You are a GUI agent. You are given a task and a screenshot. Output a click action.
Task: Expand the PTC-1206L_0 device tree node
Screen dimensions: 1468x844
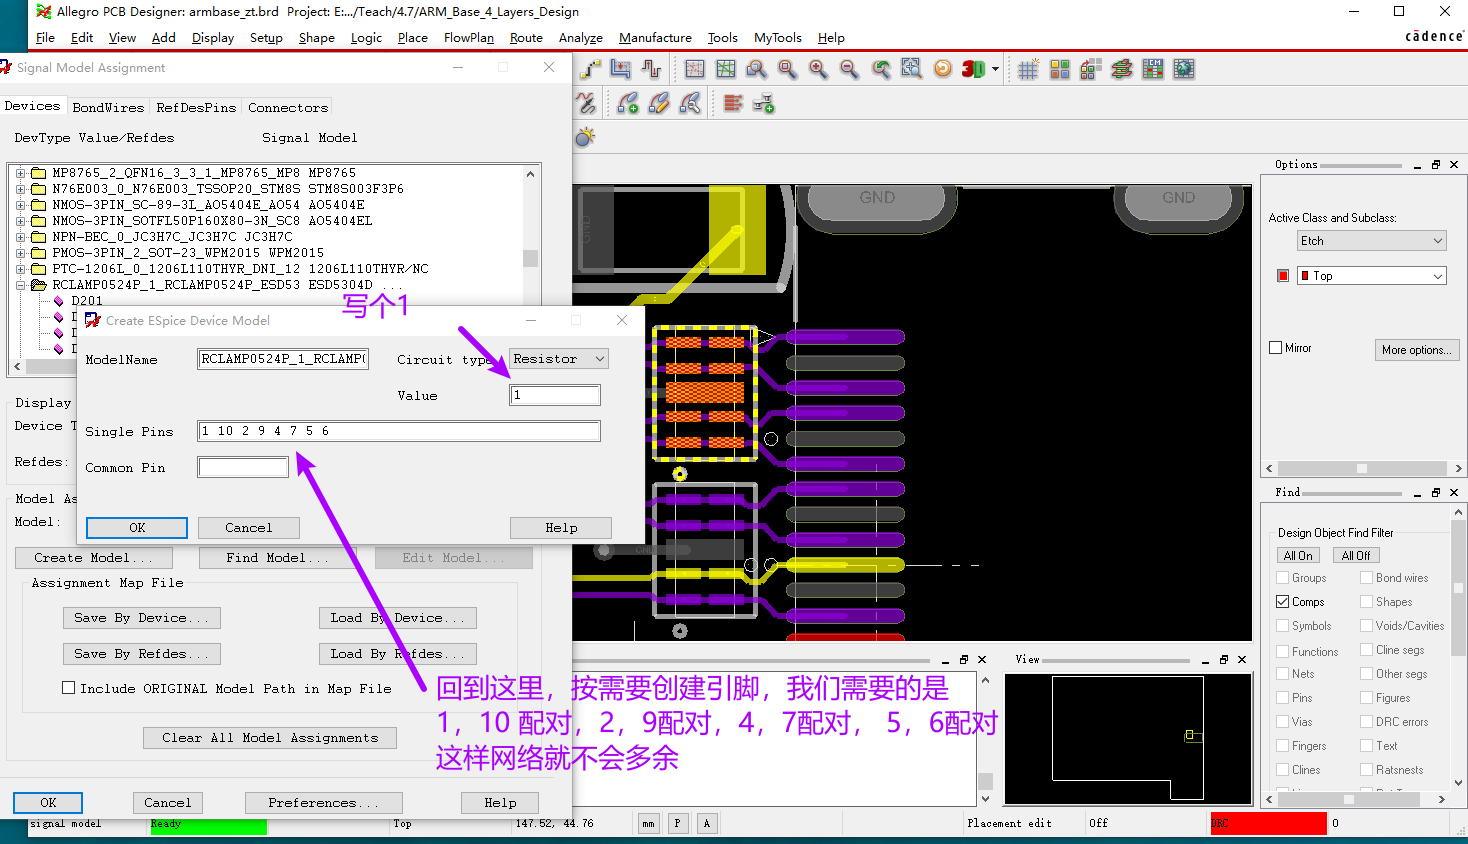20,269
